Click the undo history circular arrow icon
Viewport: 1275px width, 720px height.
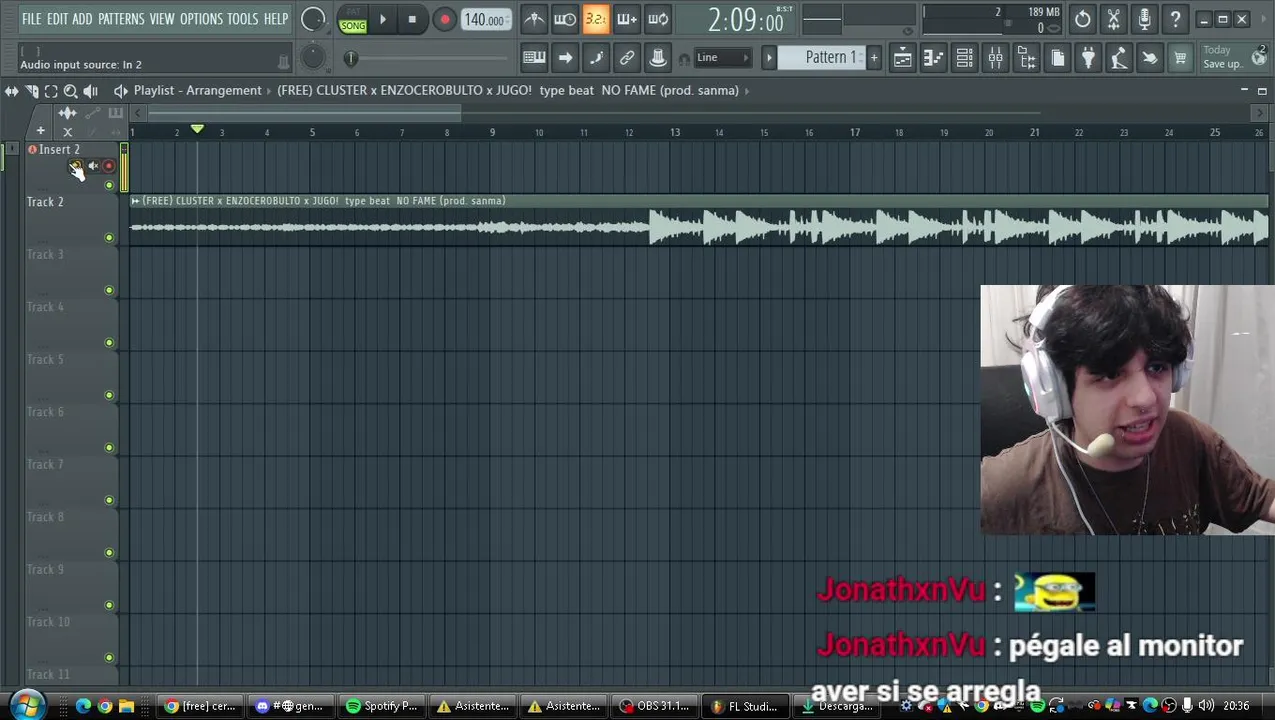coord(1083,19)
